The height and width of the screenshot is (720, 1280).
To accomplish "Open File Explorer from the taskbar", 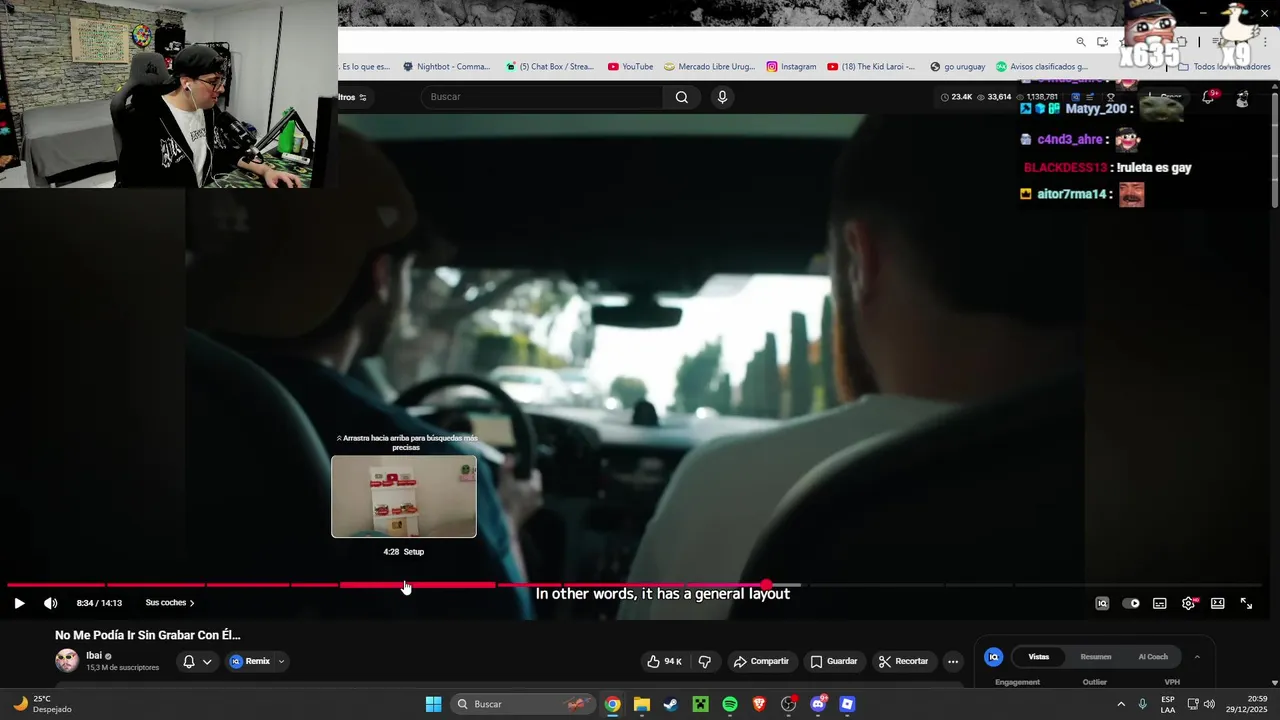I will 641,704.
